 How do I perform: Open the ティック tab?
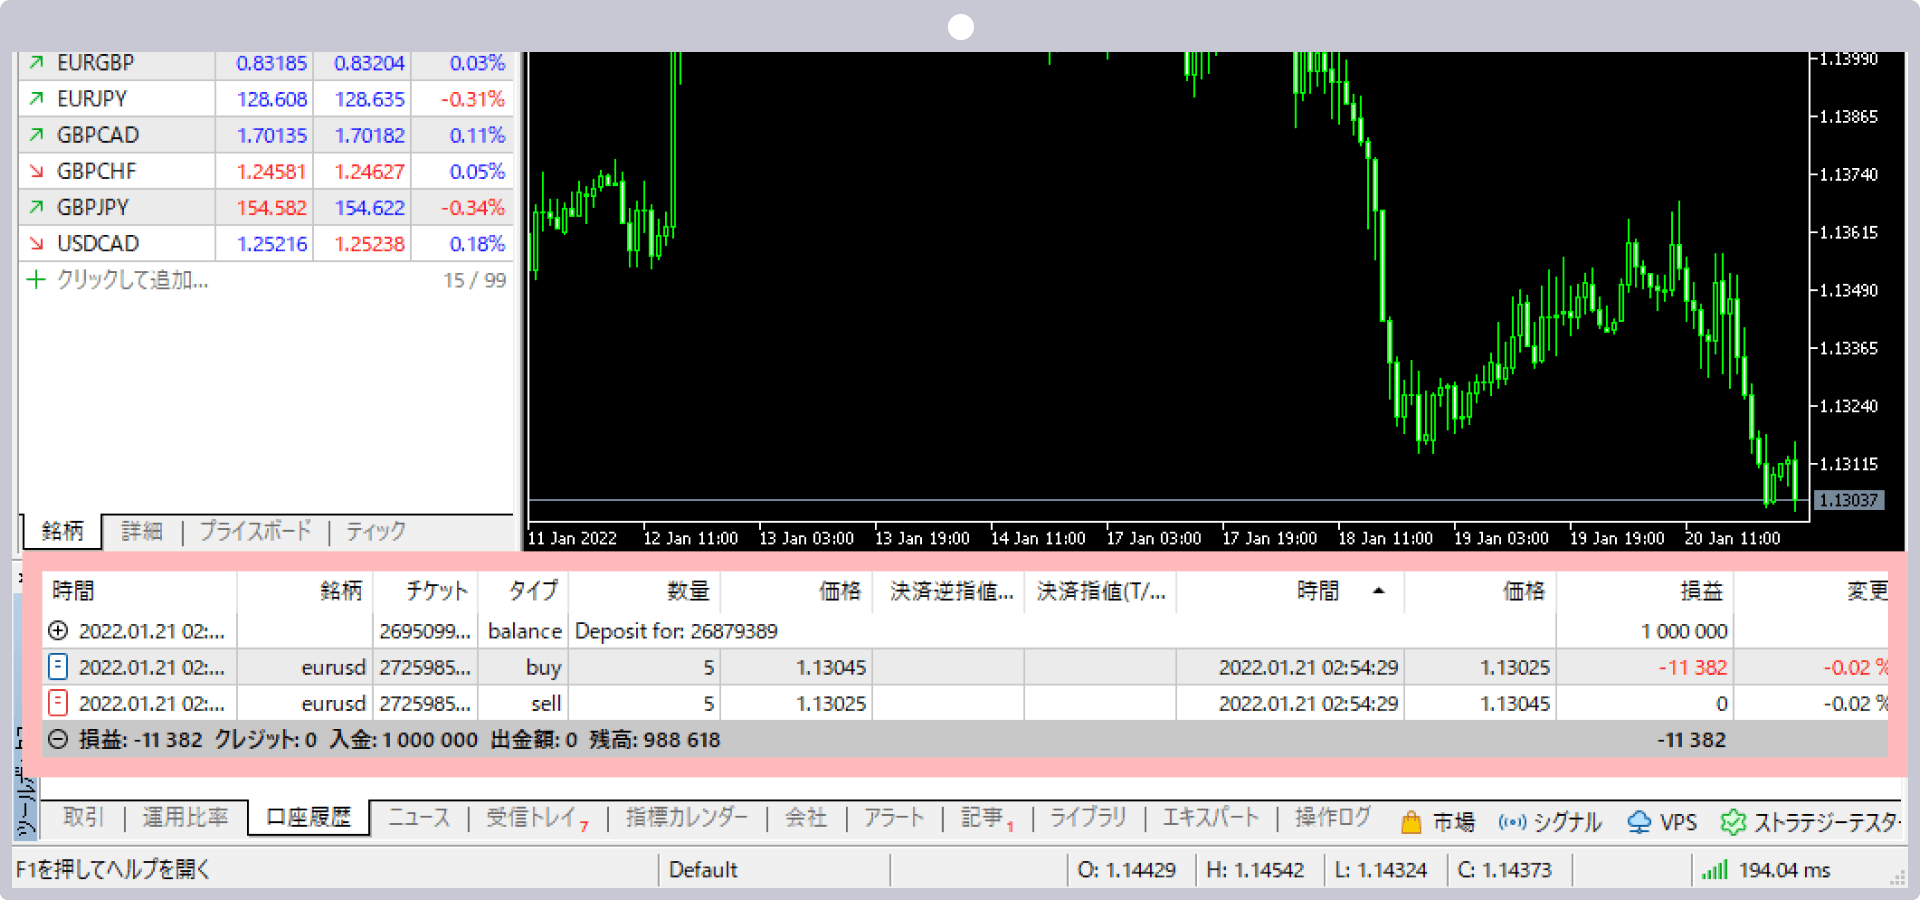pos(376,531)
